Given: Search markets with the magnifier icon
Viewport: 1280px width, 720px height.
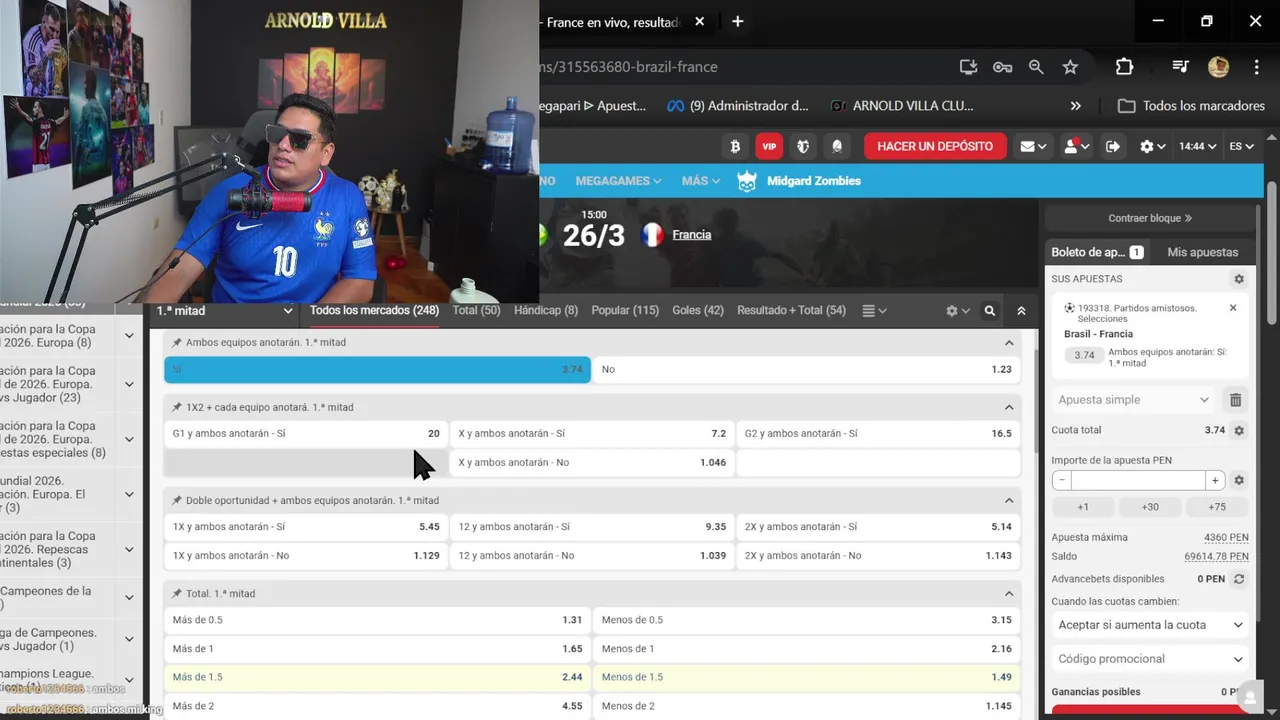Looking at the screenshot, I should tap(990, 311).
